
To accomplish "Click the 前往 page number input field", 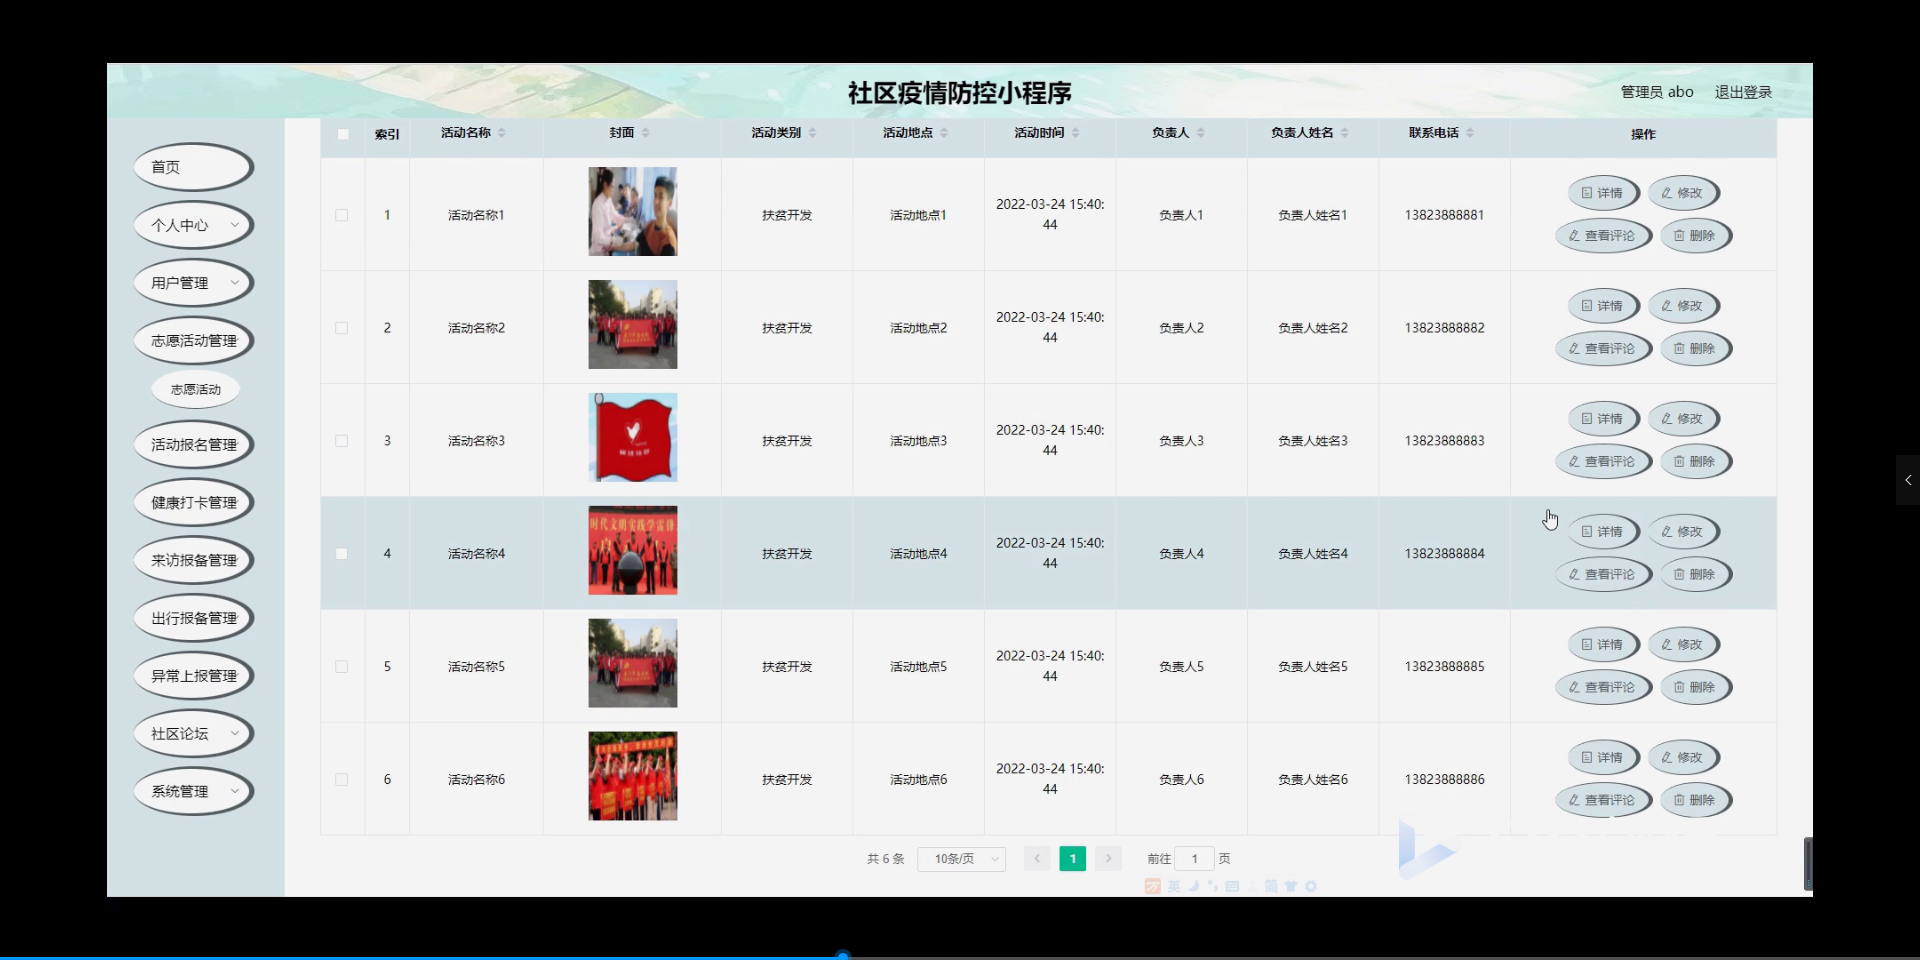I will coord(1196,858).
